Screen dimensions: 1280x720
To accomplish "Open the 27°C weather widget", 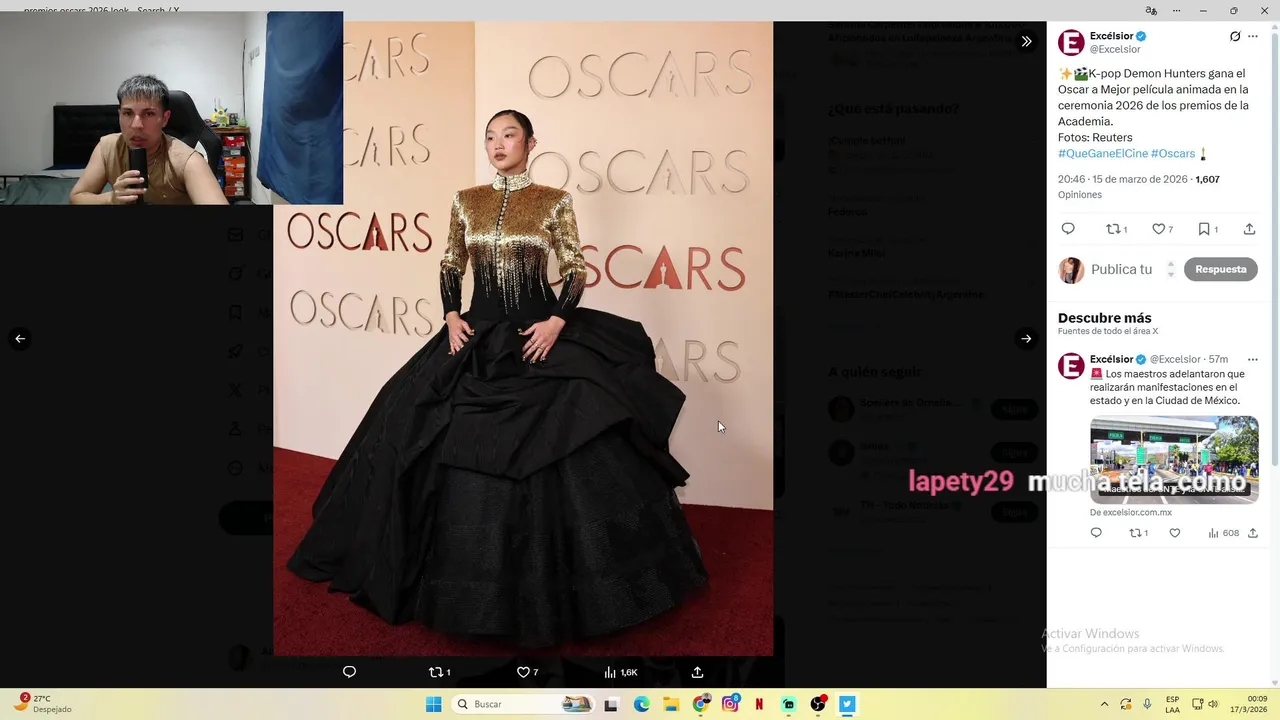I will [43, 704].
